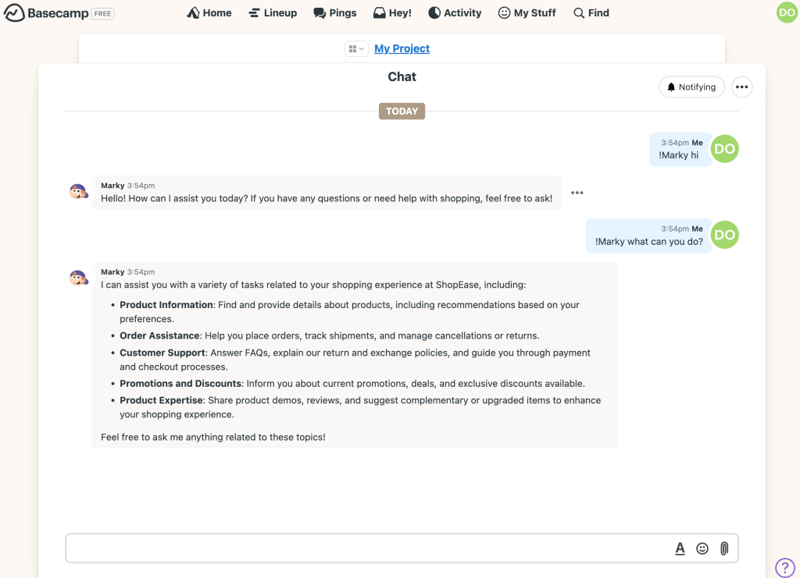Click in the chat message input field
The width and height of the screenshot is (800, 578).
tap(365, 548)
